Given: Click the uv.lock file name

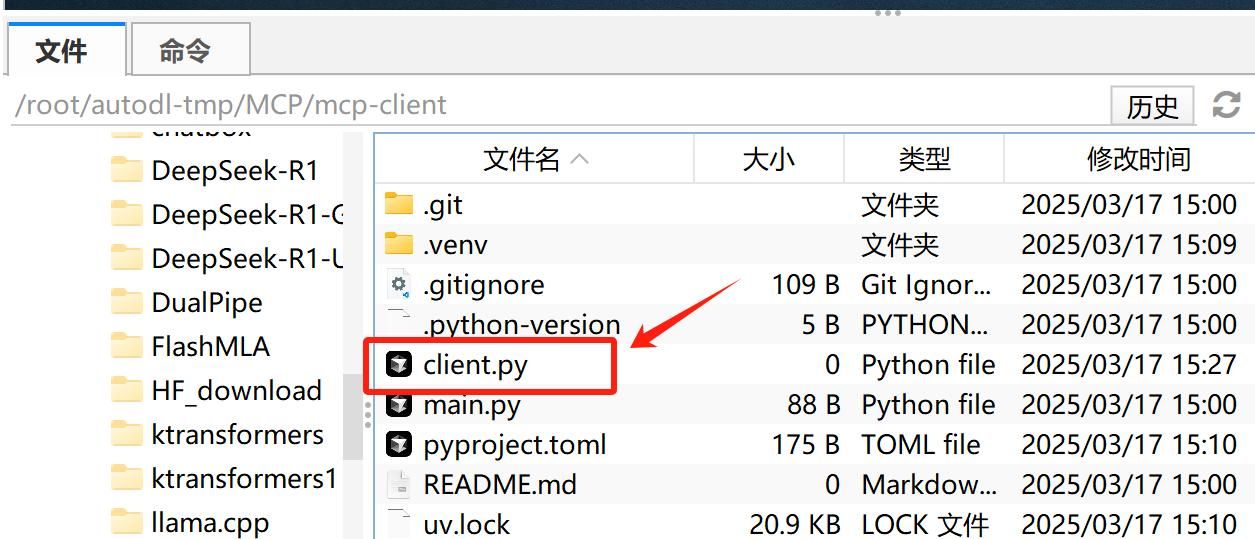Looking at the screenshot, I should tap(466, 524).
